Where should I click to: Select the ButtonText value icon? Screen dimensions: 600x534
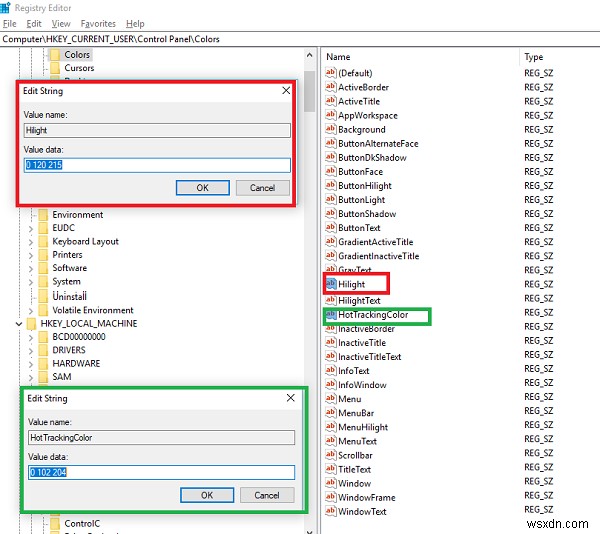coord(330,228)
